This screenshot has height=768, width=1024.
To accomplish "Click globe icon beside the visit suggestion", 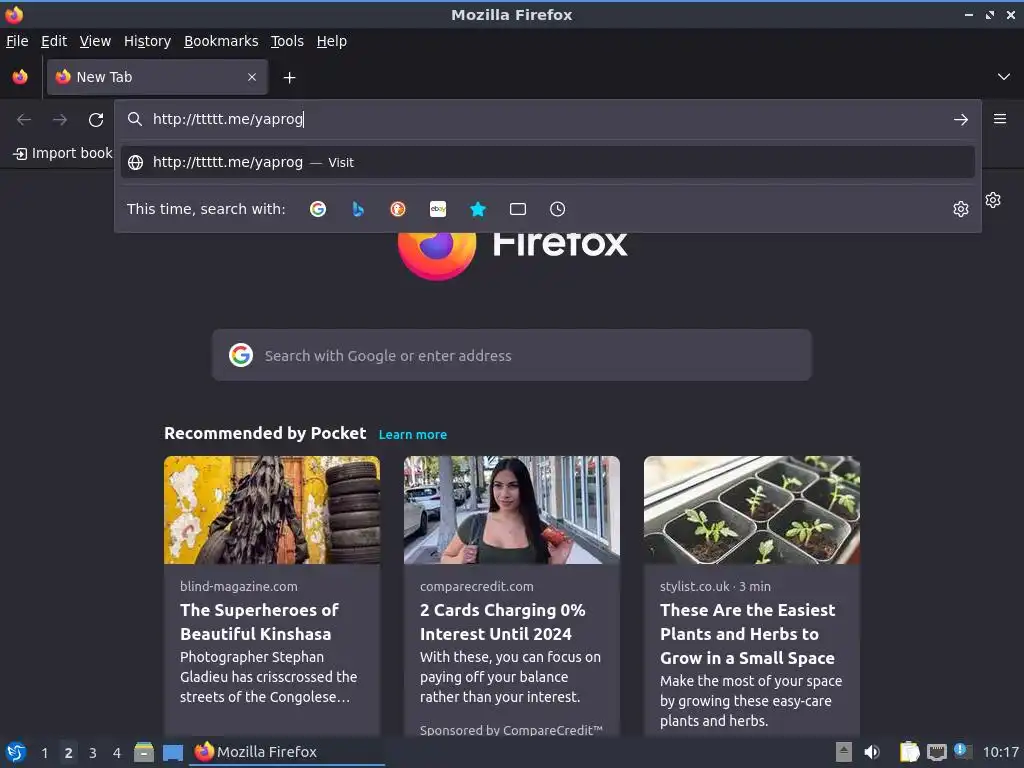I will 135,163.
